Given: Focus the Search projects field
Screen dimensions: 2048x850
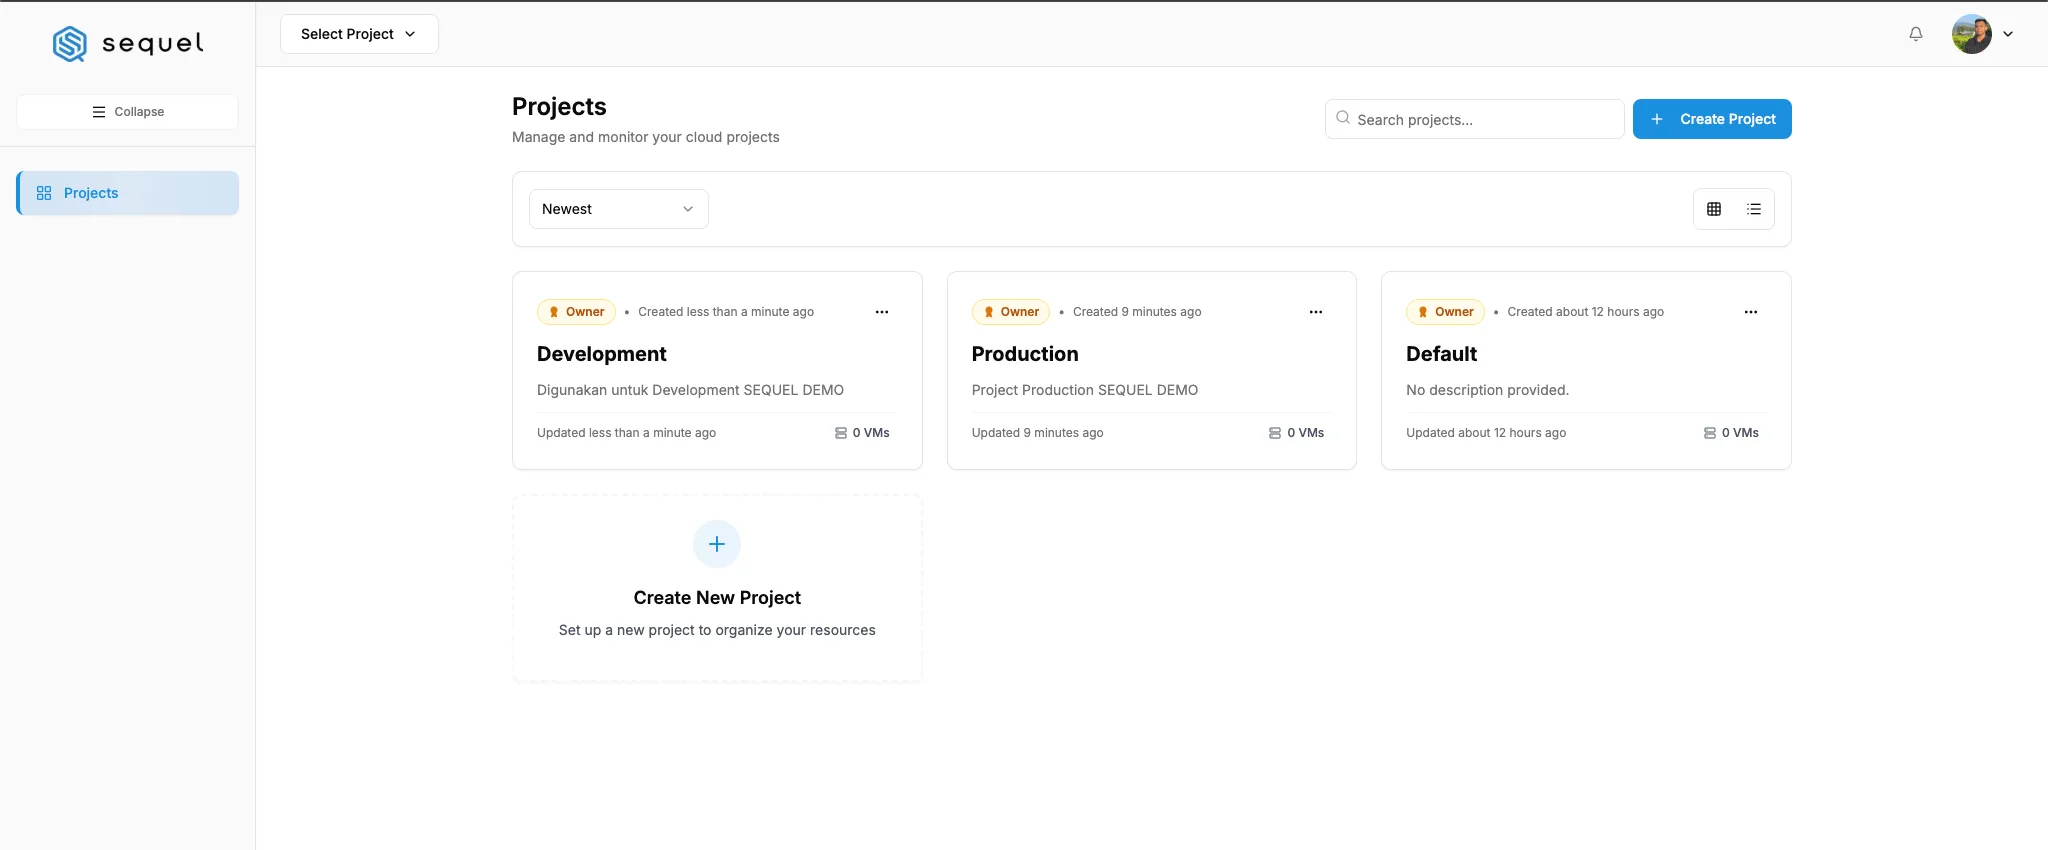Looking at the screenshot, I should (x=1474, y=119).
